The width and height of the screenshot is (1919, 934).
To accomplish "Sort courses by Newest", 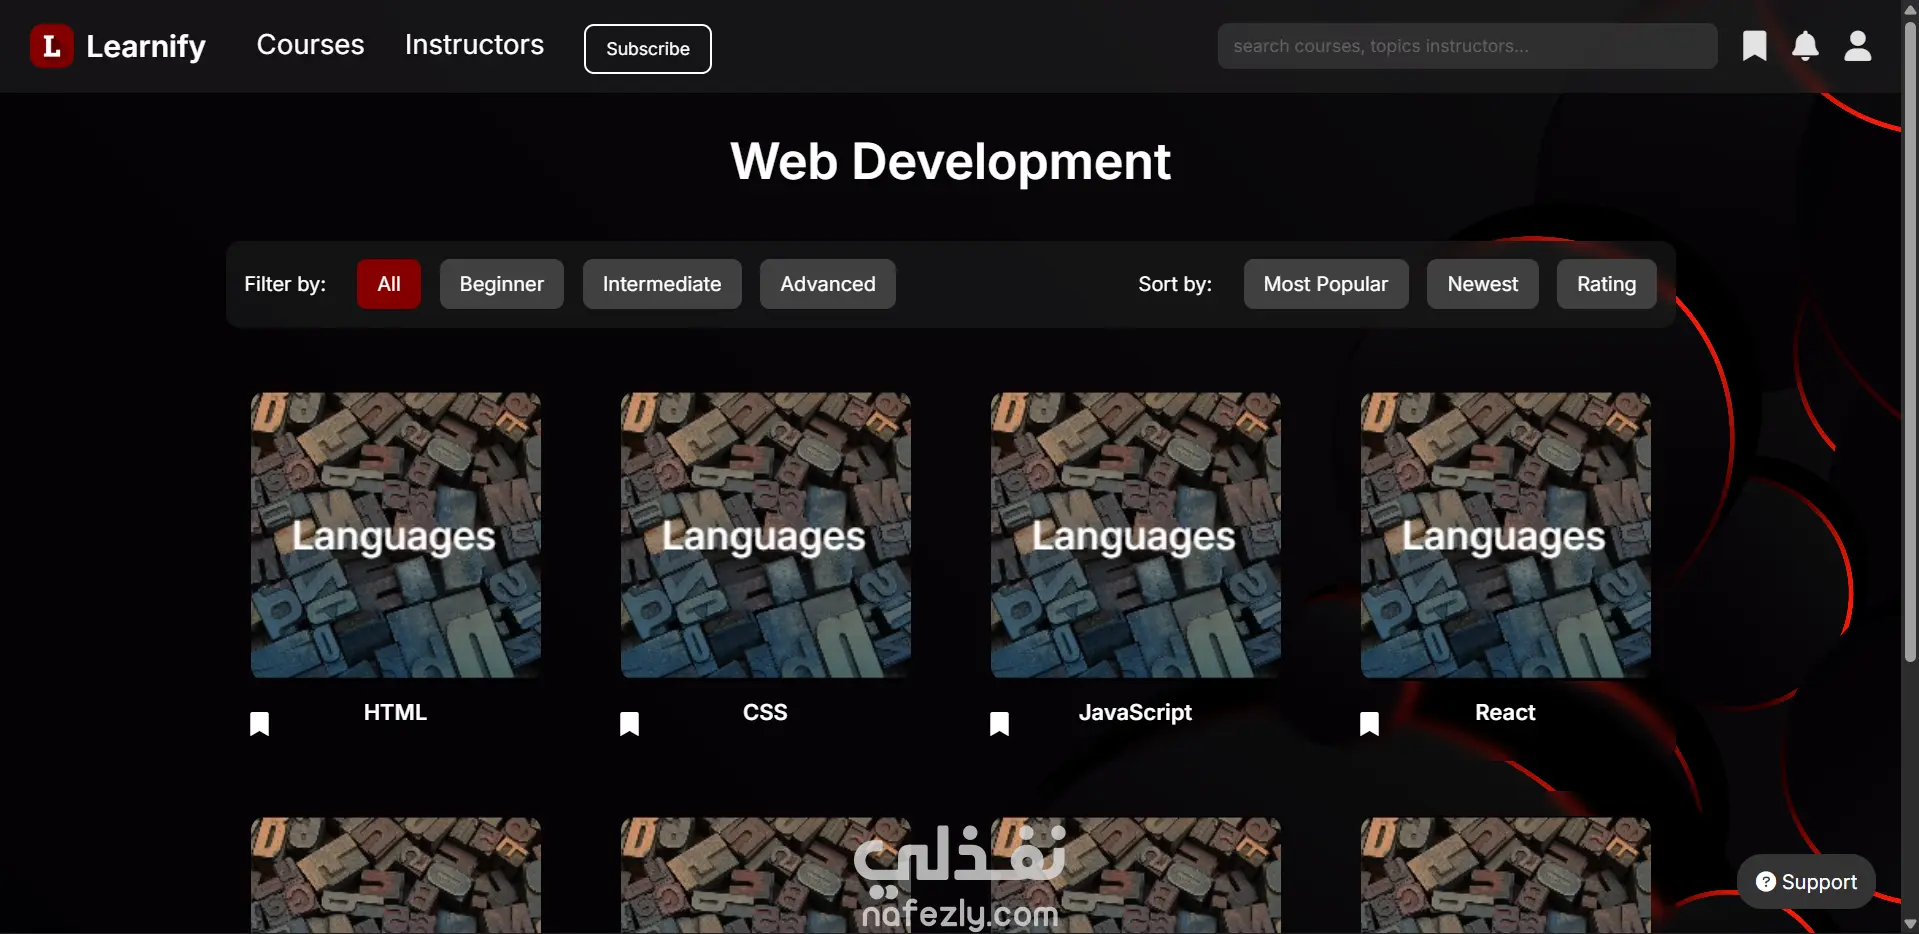I will (1482, 284).
